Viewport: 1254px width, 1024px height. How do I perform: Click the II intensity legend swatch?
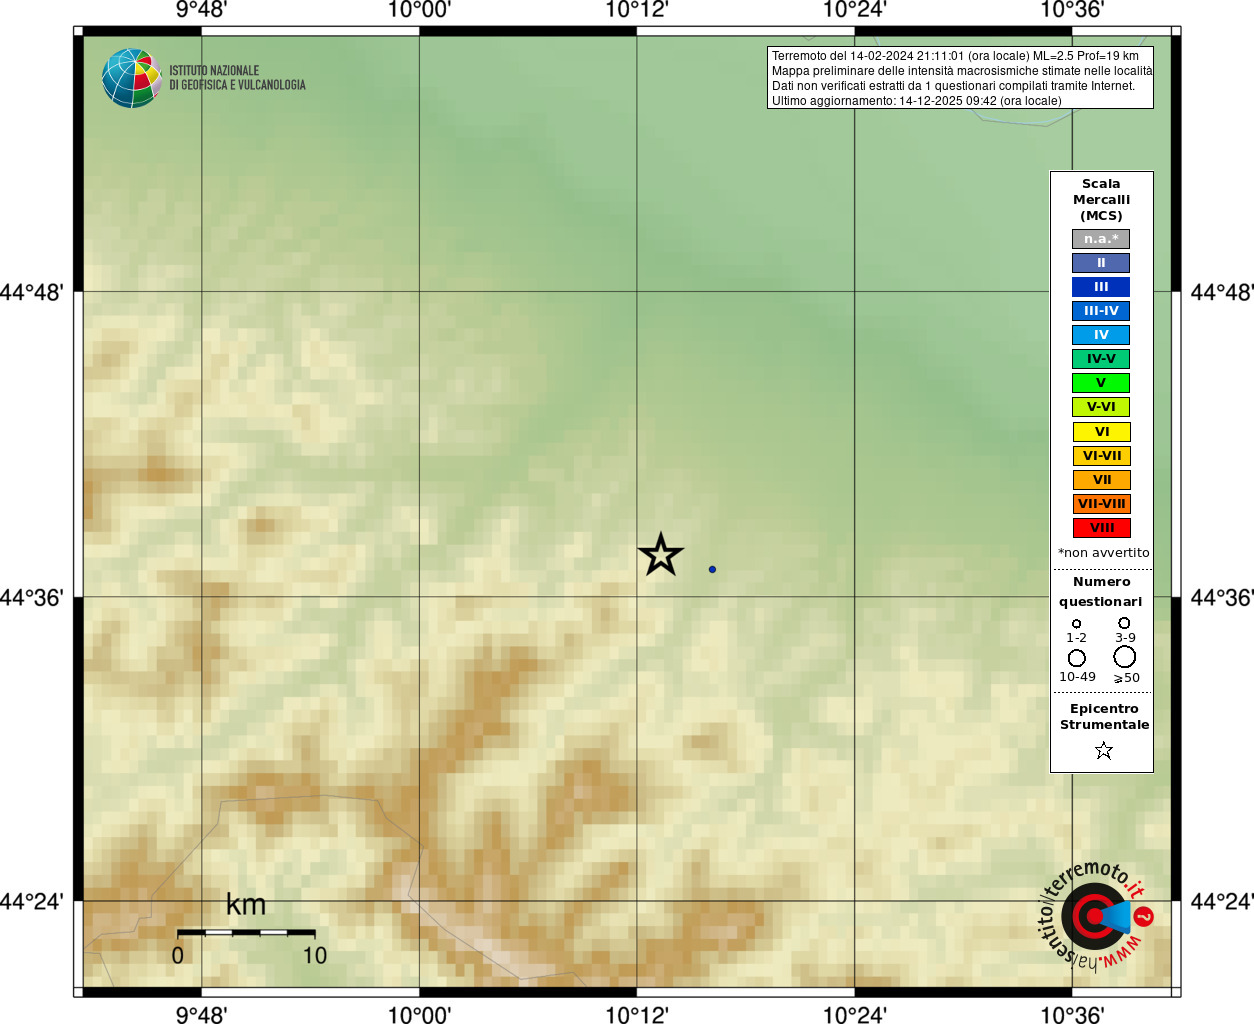point(1101,263)
